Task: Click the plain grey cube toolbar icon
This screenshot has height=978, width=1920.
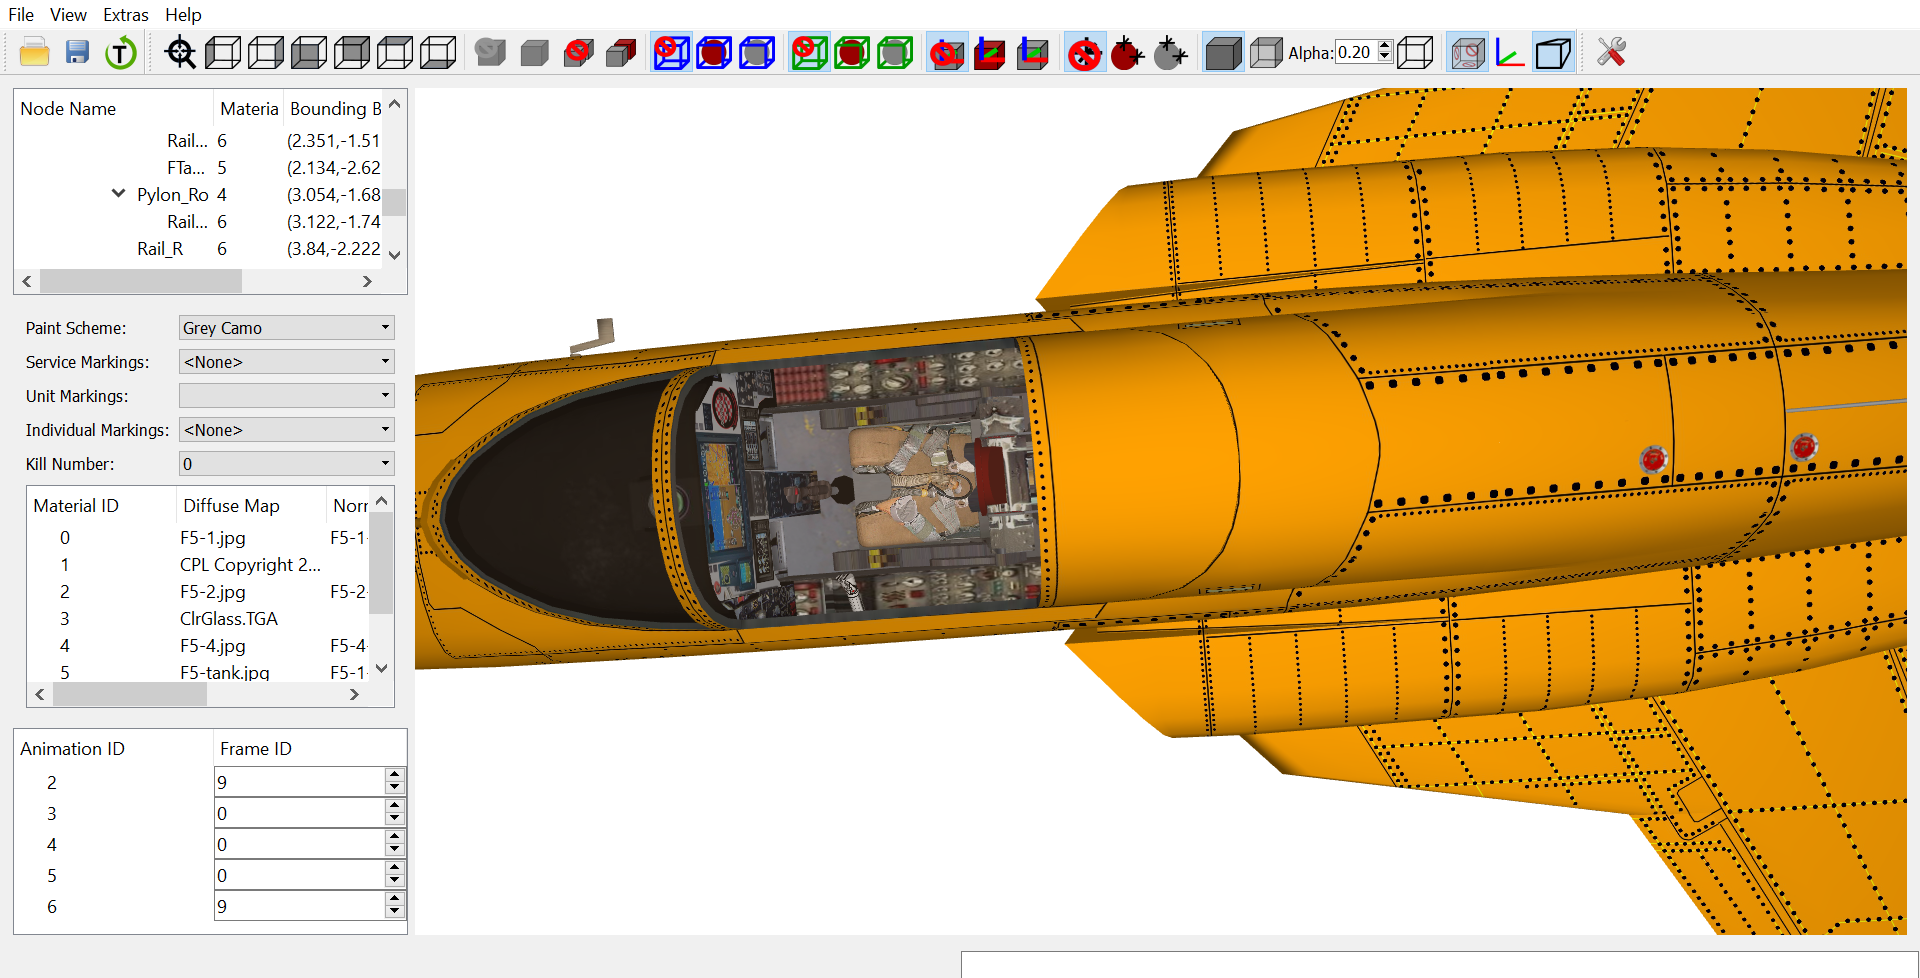Action: click(x=535, y=52)
